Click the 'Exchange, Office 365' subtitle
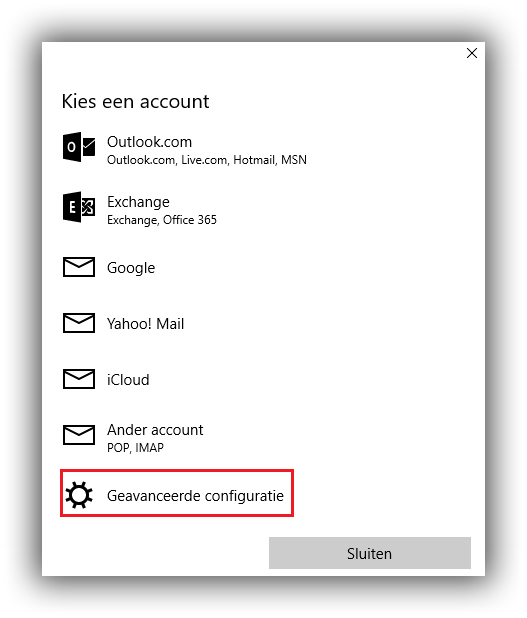Image resolution: width=527 pixels, height=618 pixels. pos(162,220)
